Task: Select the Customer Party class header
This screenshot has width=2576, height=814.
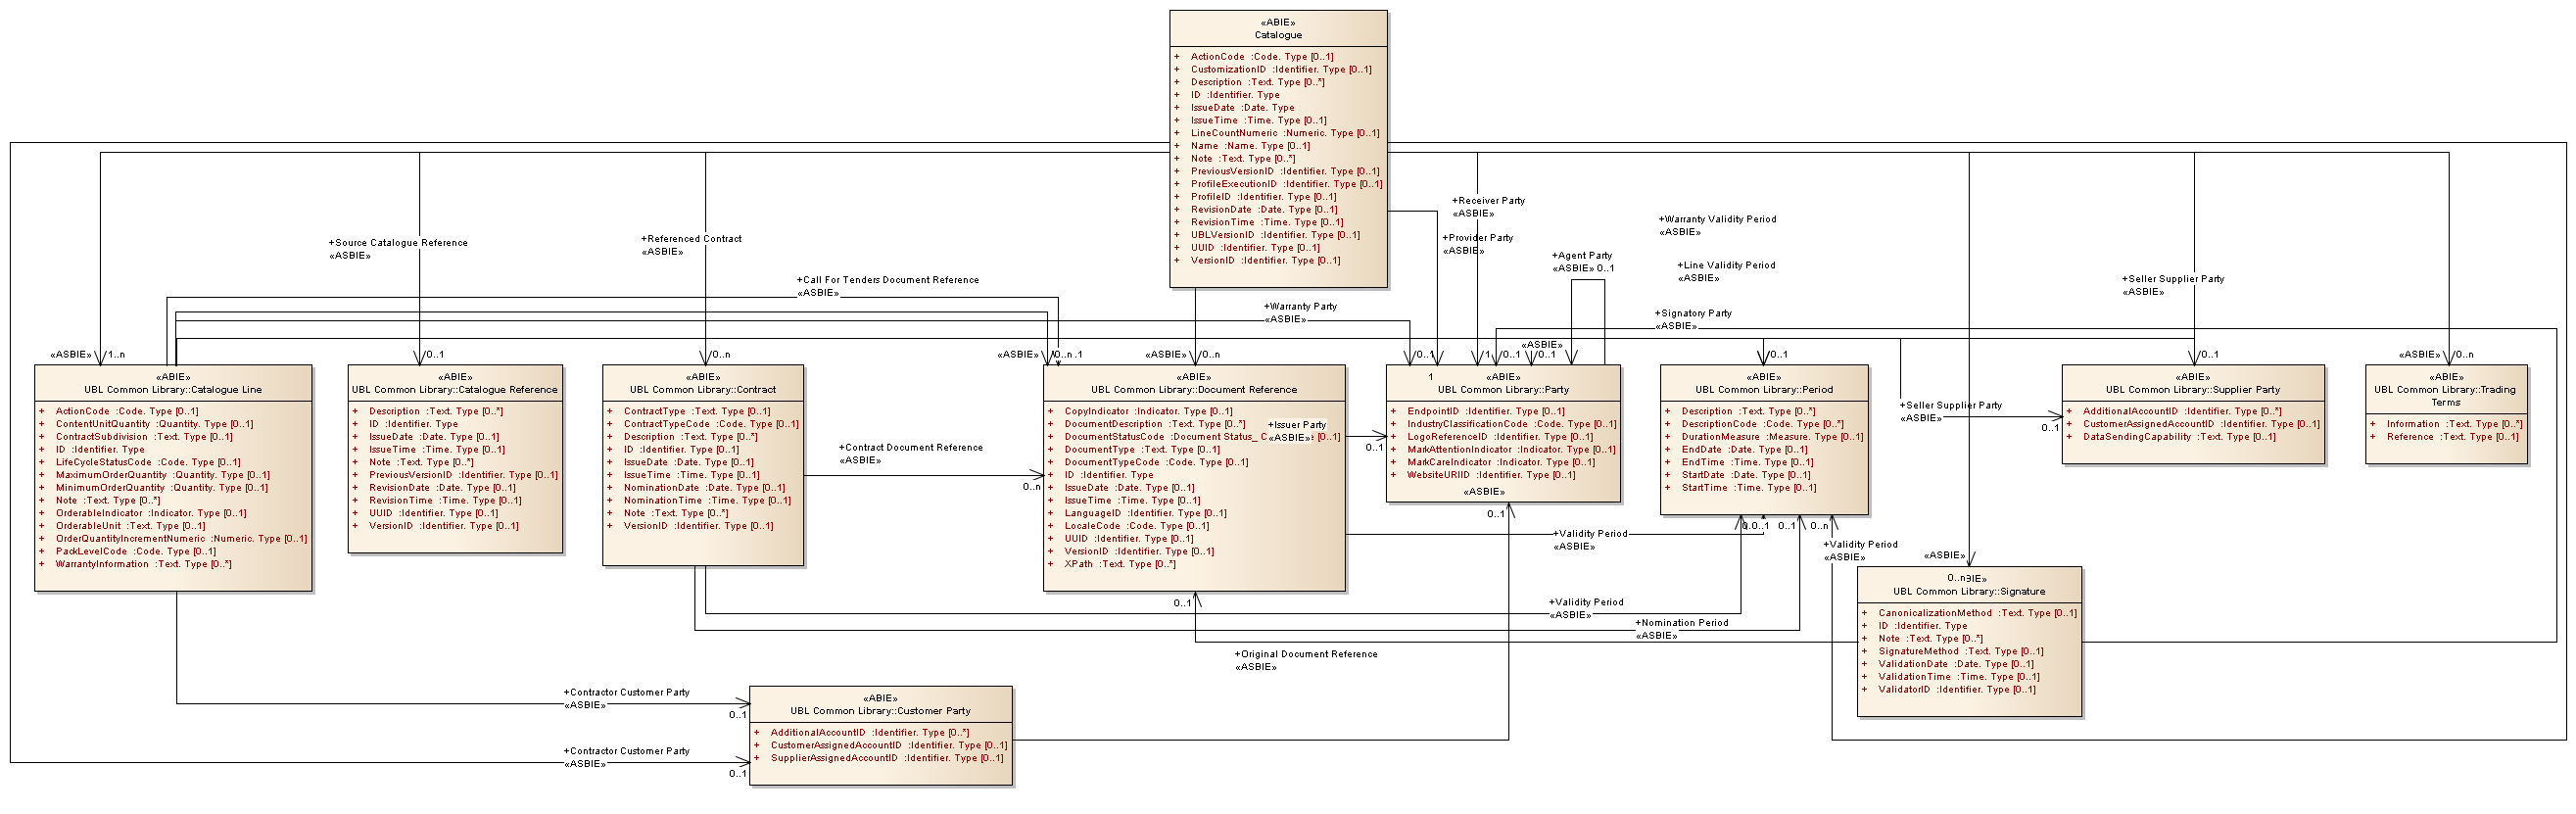Action: pyautogui.click(x=880, y=711)
